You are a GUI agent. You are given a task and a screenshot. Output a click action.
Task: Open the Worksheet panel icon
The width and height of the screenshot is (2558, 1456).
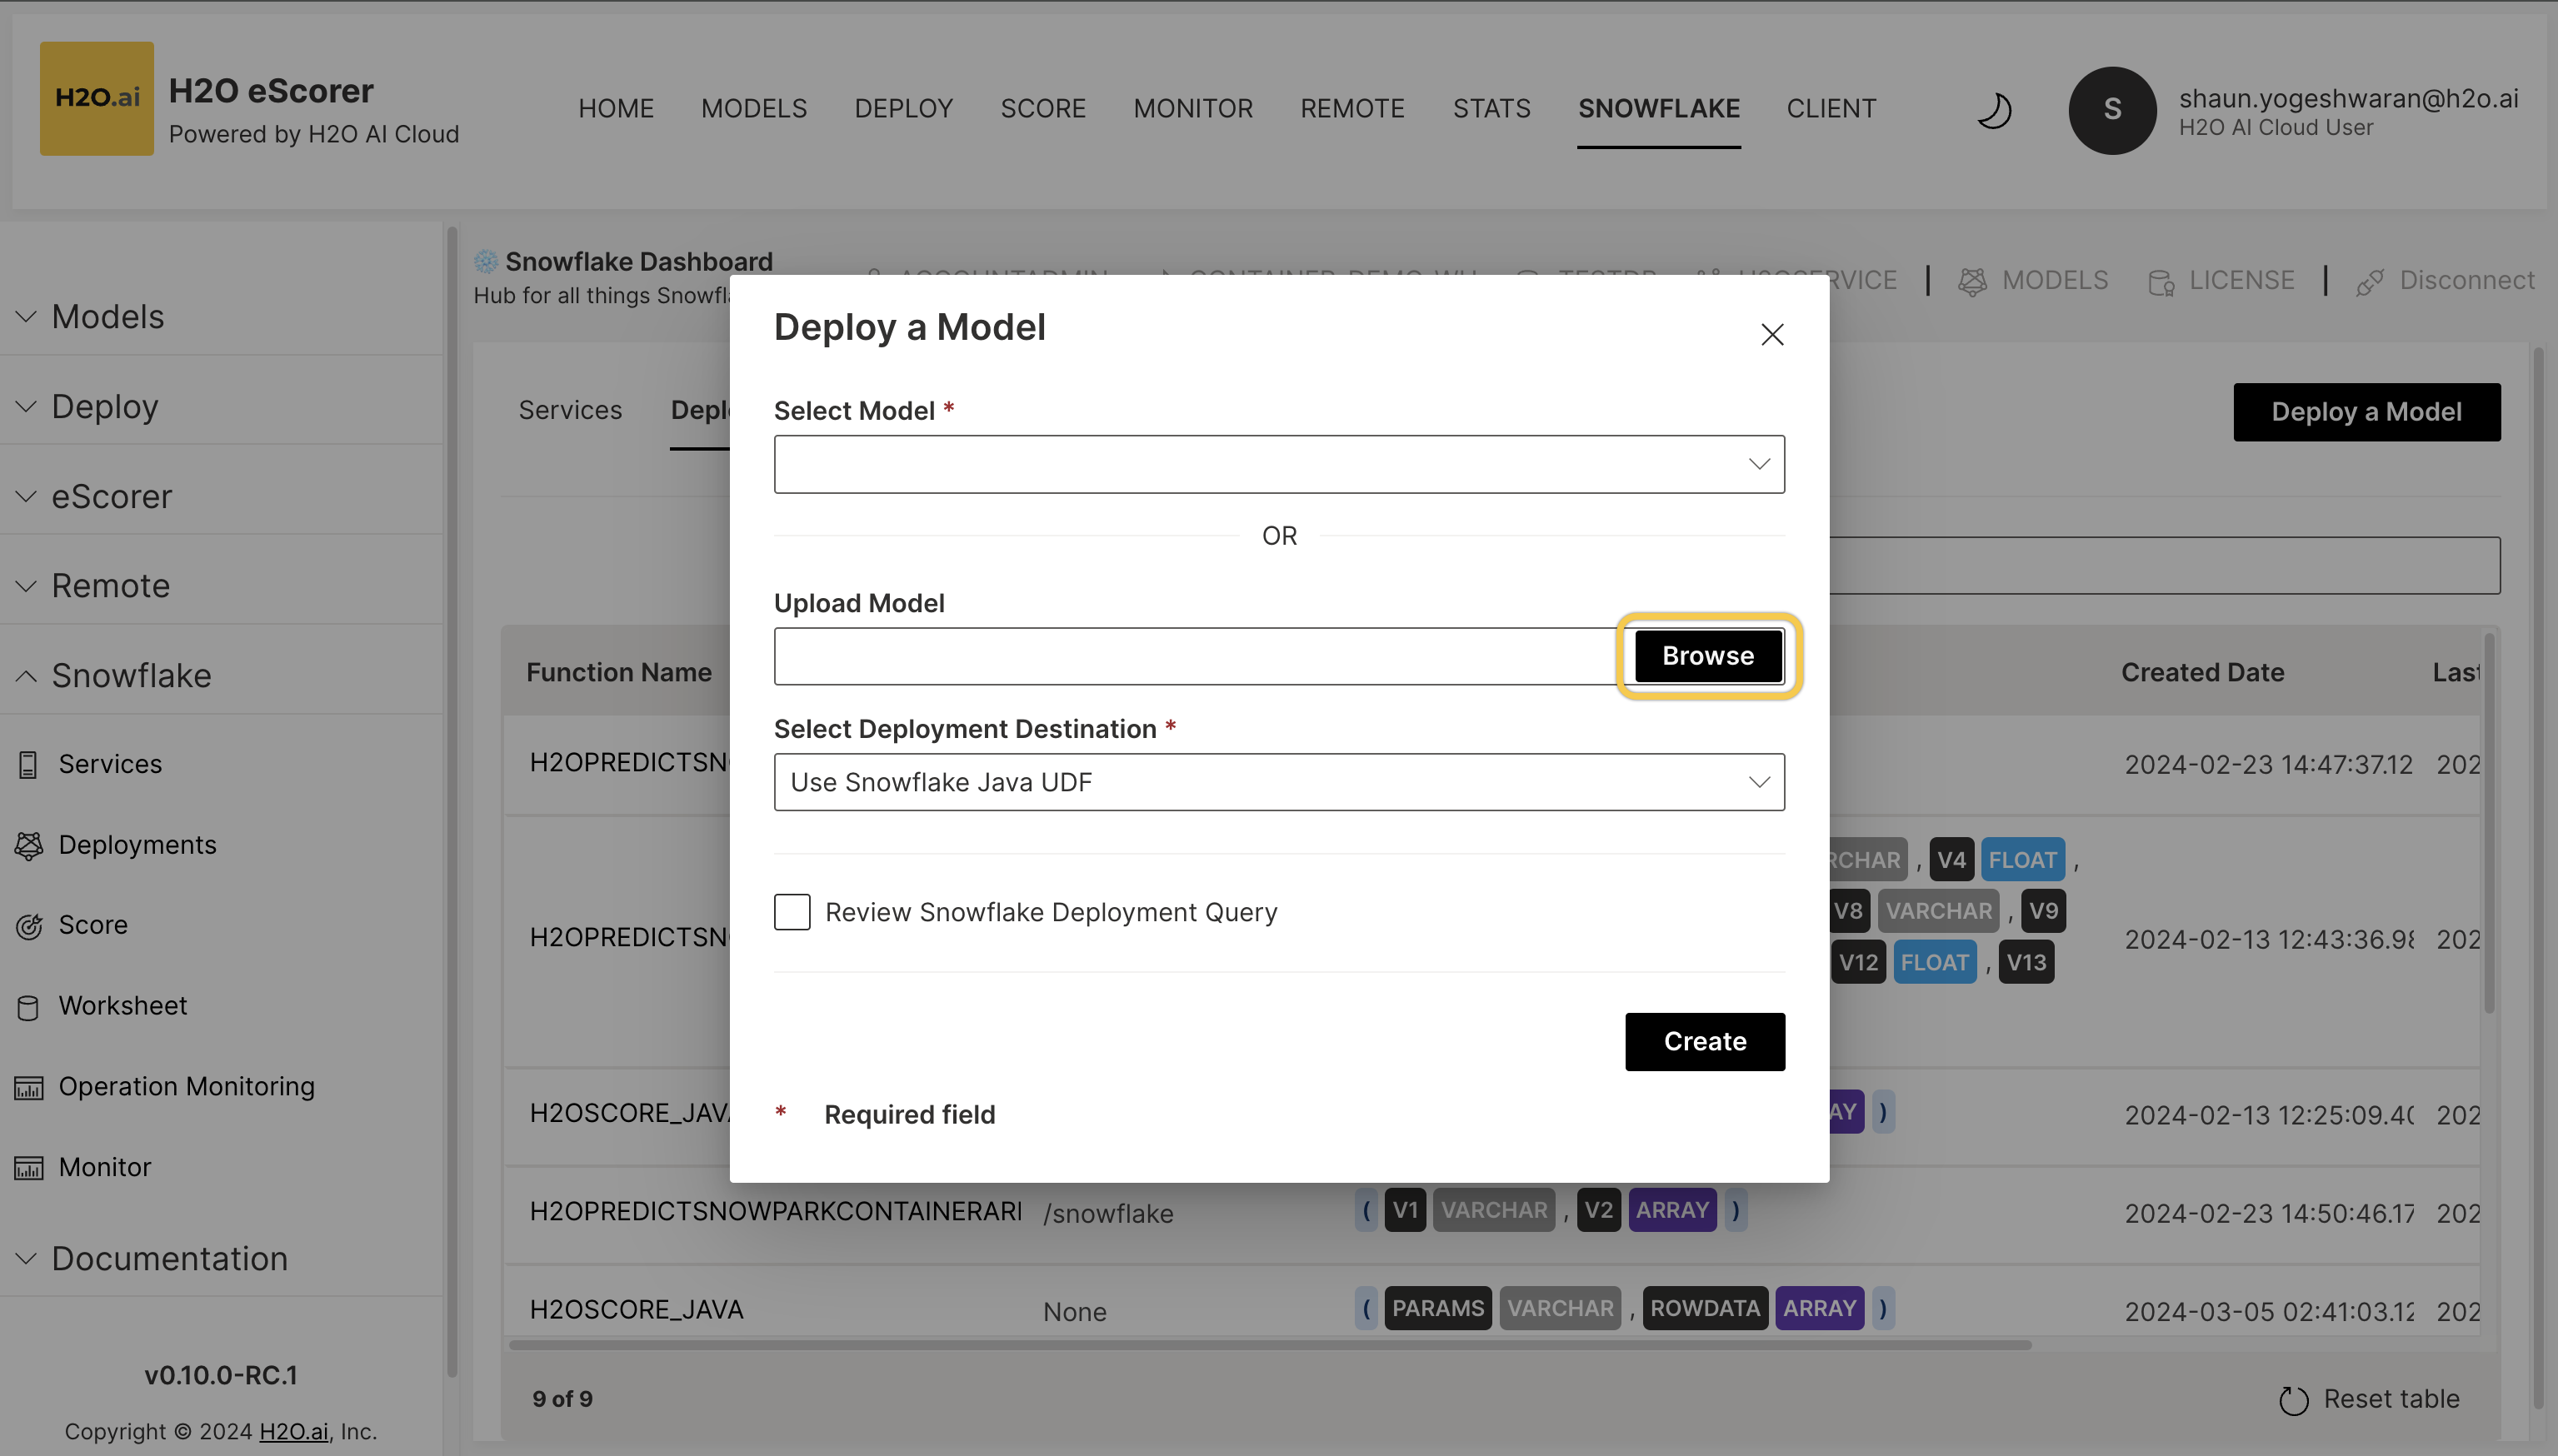point(28,1007)
